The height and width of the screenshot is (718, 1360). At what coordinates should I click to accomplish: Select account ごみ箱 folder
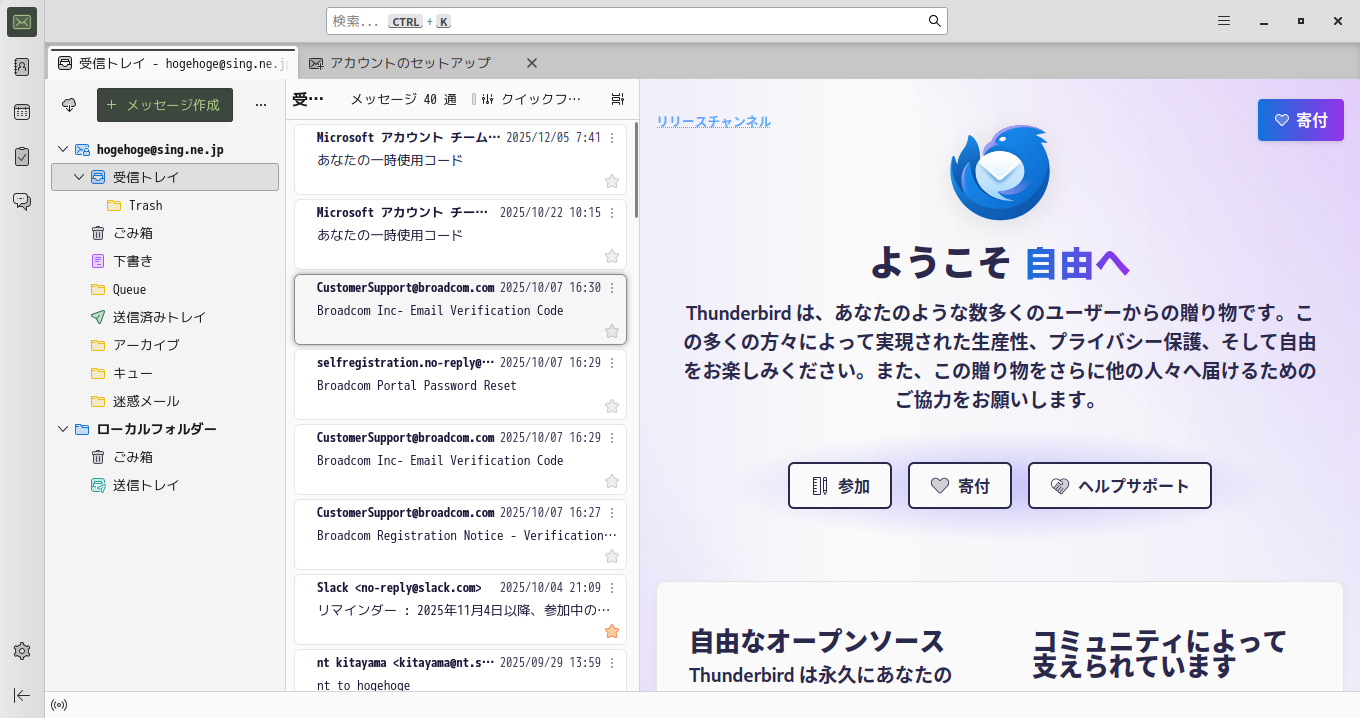tap(165, 233)
